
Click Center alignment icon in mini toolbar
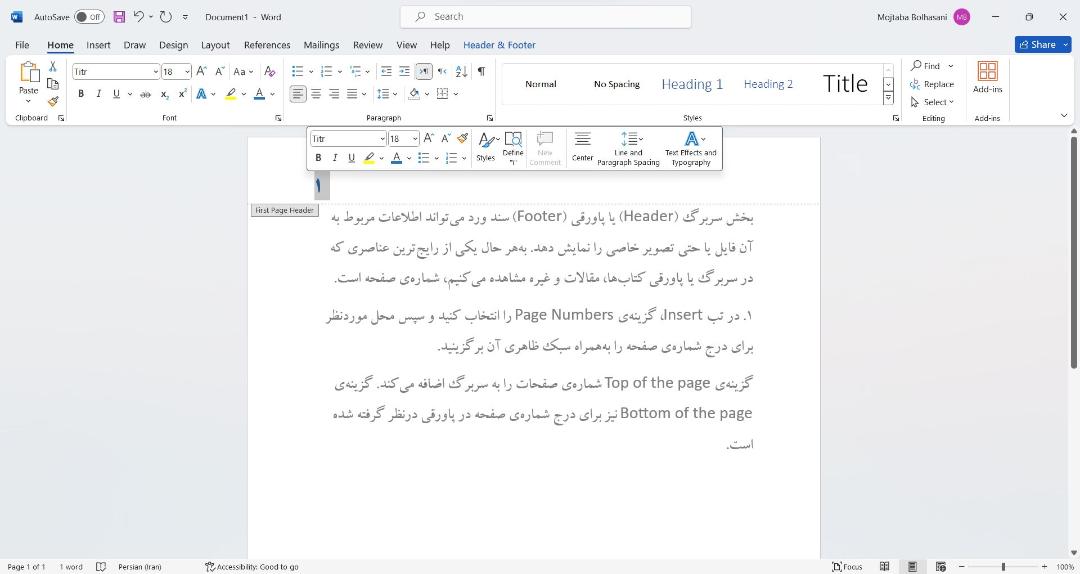pos(582,147)
